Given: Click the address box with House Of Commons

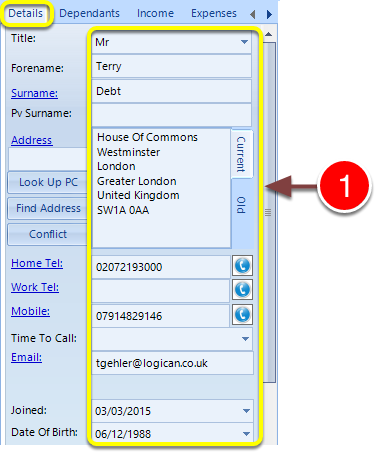Looking at the screenshot, I should click(161, 188).
